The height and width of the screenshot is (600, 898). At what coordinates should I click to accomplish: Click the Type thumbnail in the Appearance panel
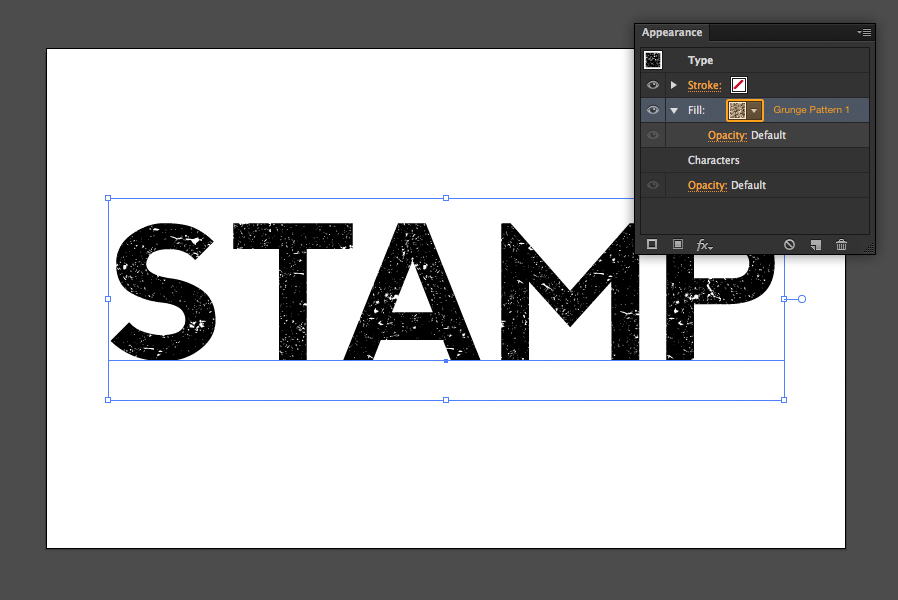(x=652, y=59)
